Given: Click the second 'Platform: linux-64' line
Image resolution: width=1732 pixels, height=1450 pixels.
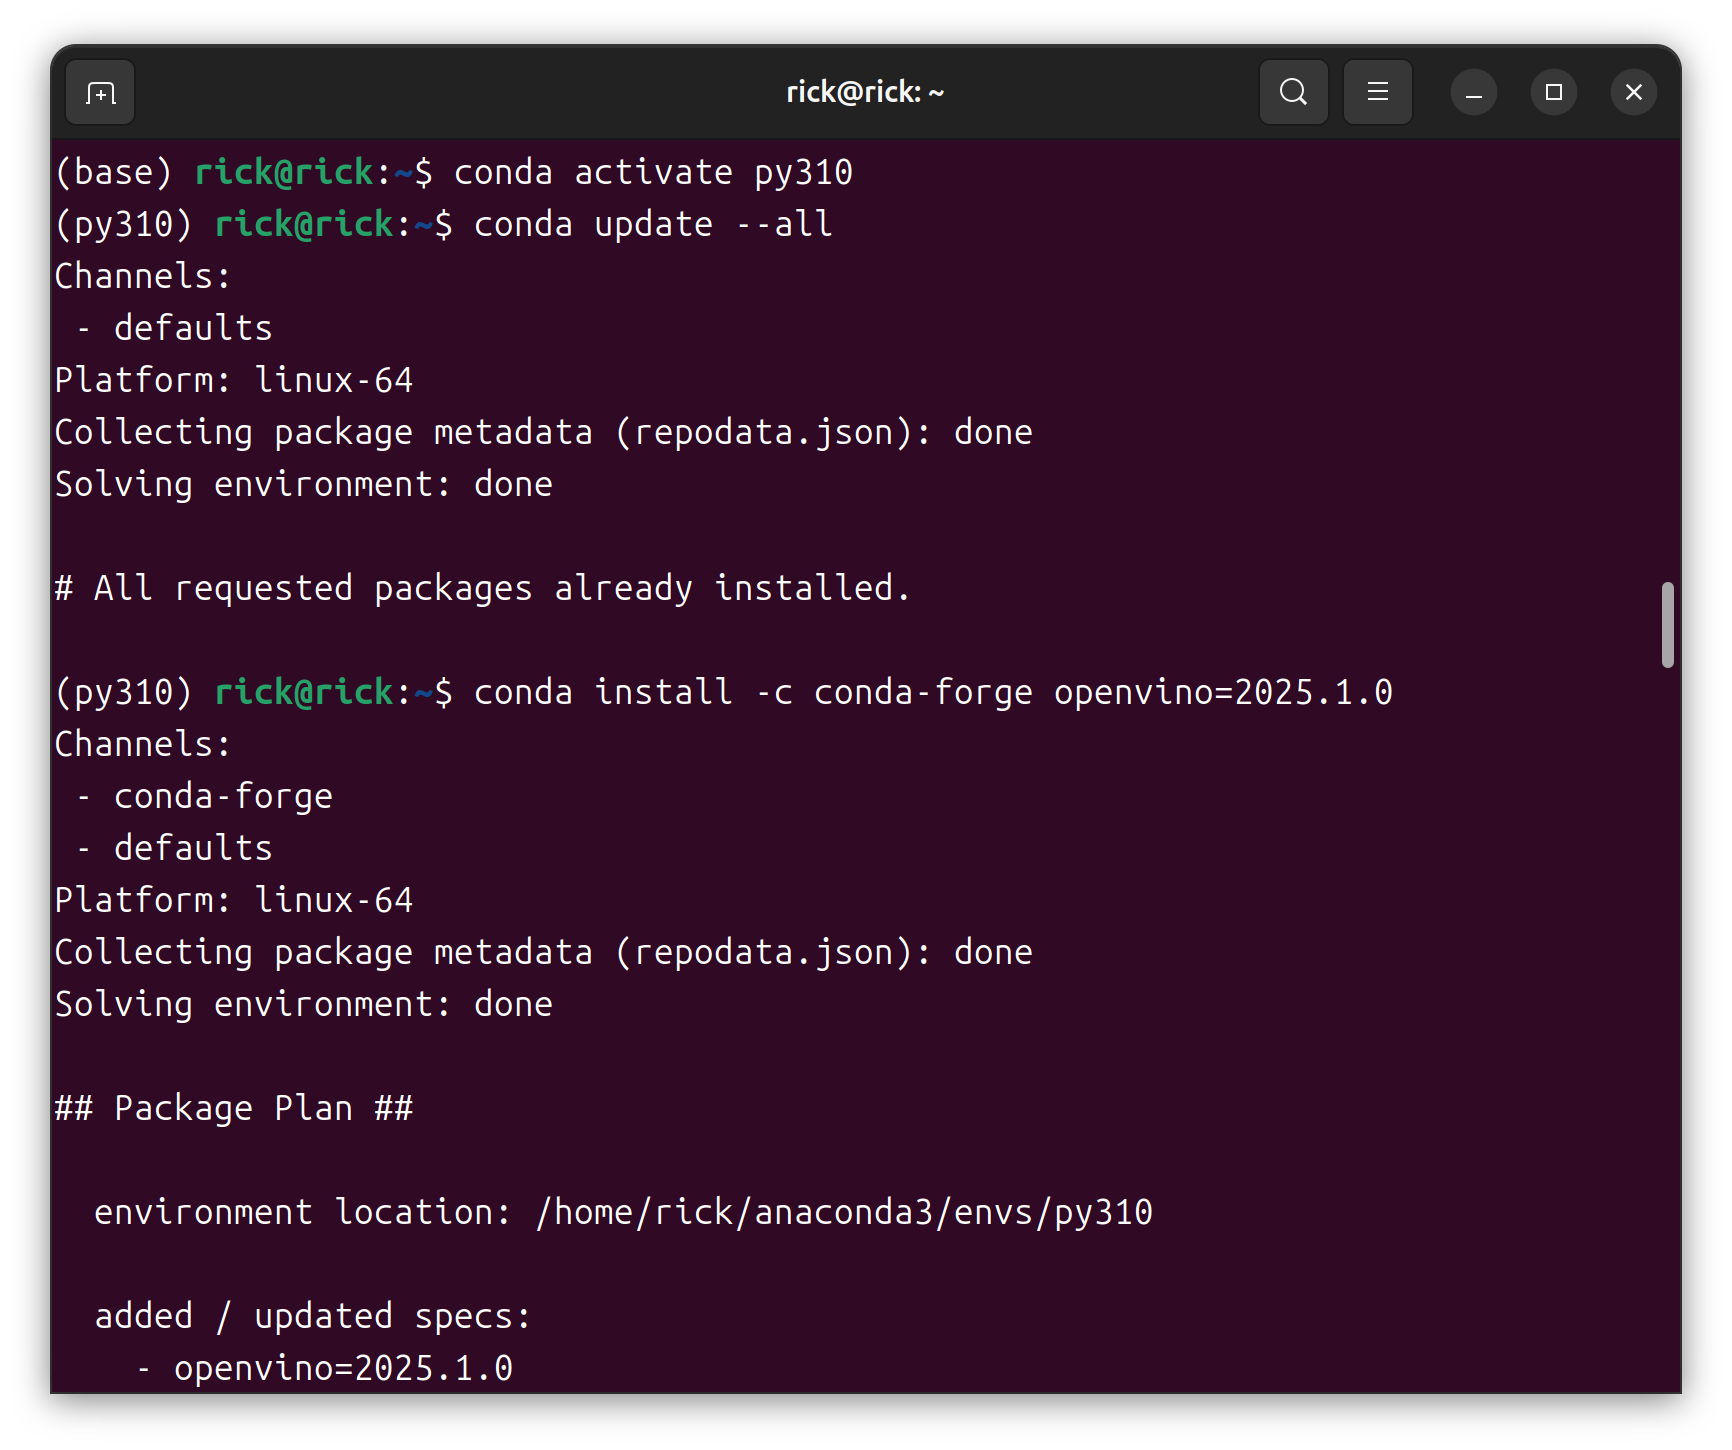Looking at the screenshot, I should (x=234, y=900).
